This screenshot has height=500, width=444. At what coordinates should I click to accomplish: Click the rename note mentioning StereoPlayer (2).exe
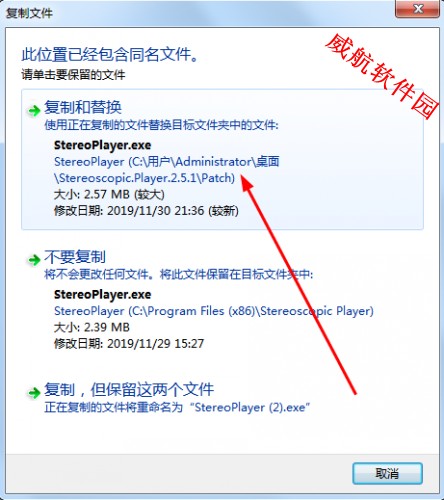coord(177,407)
